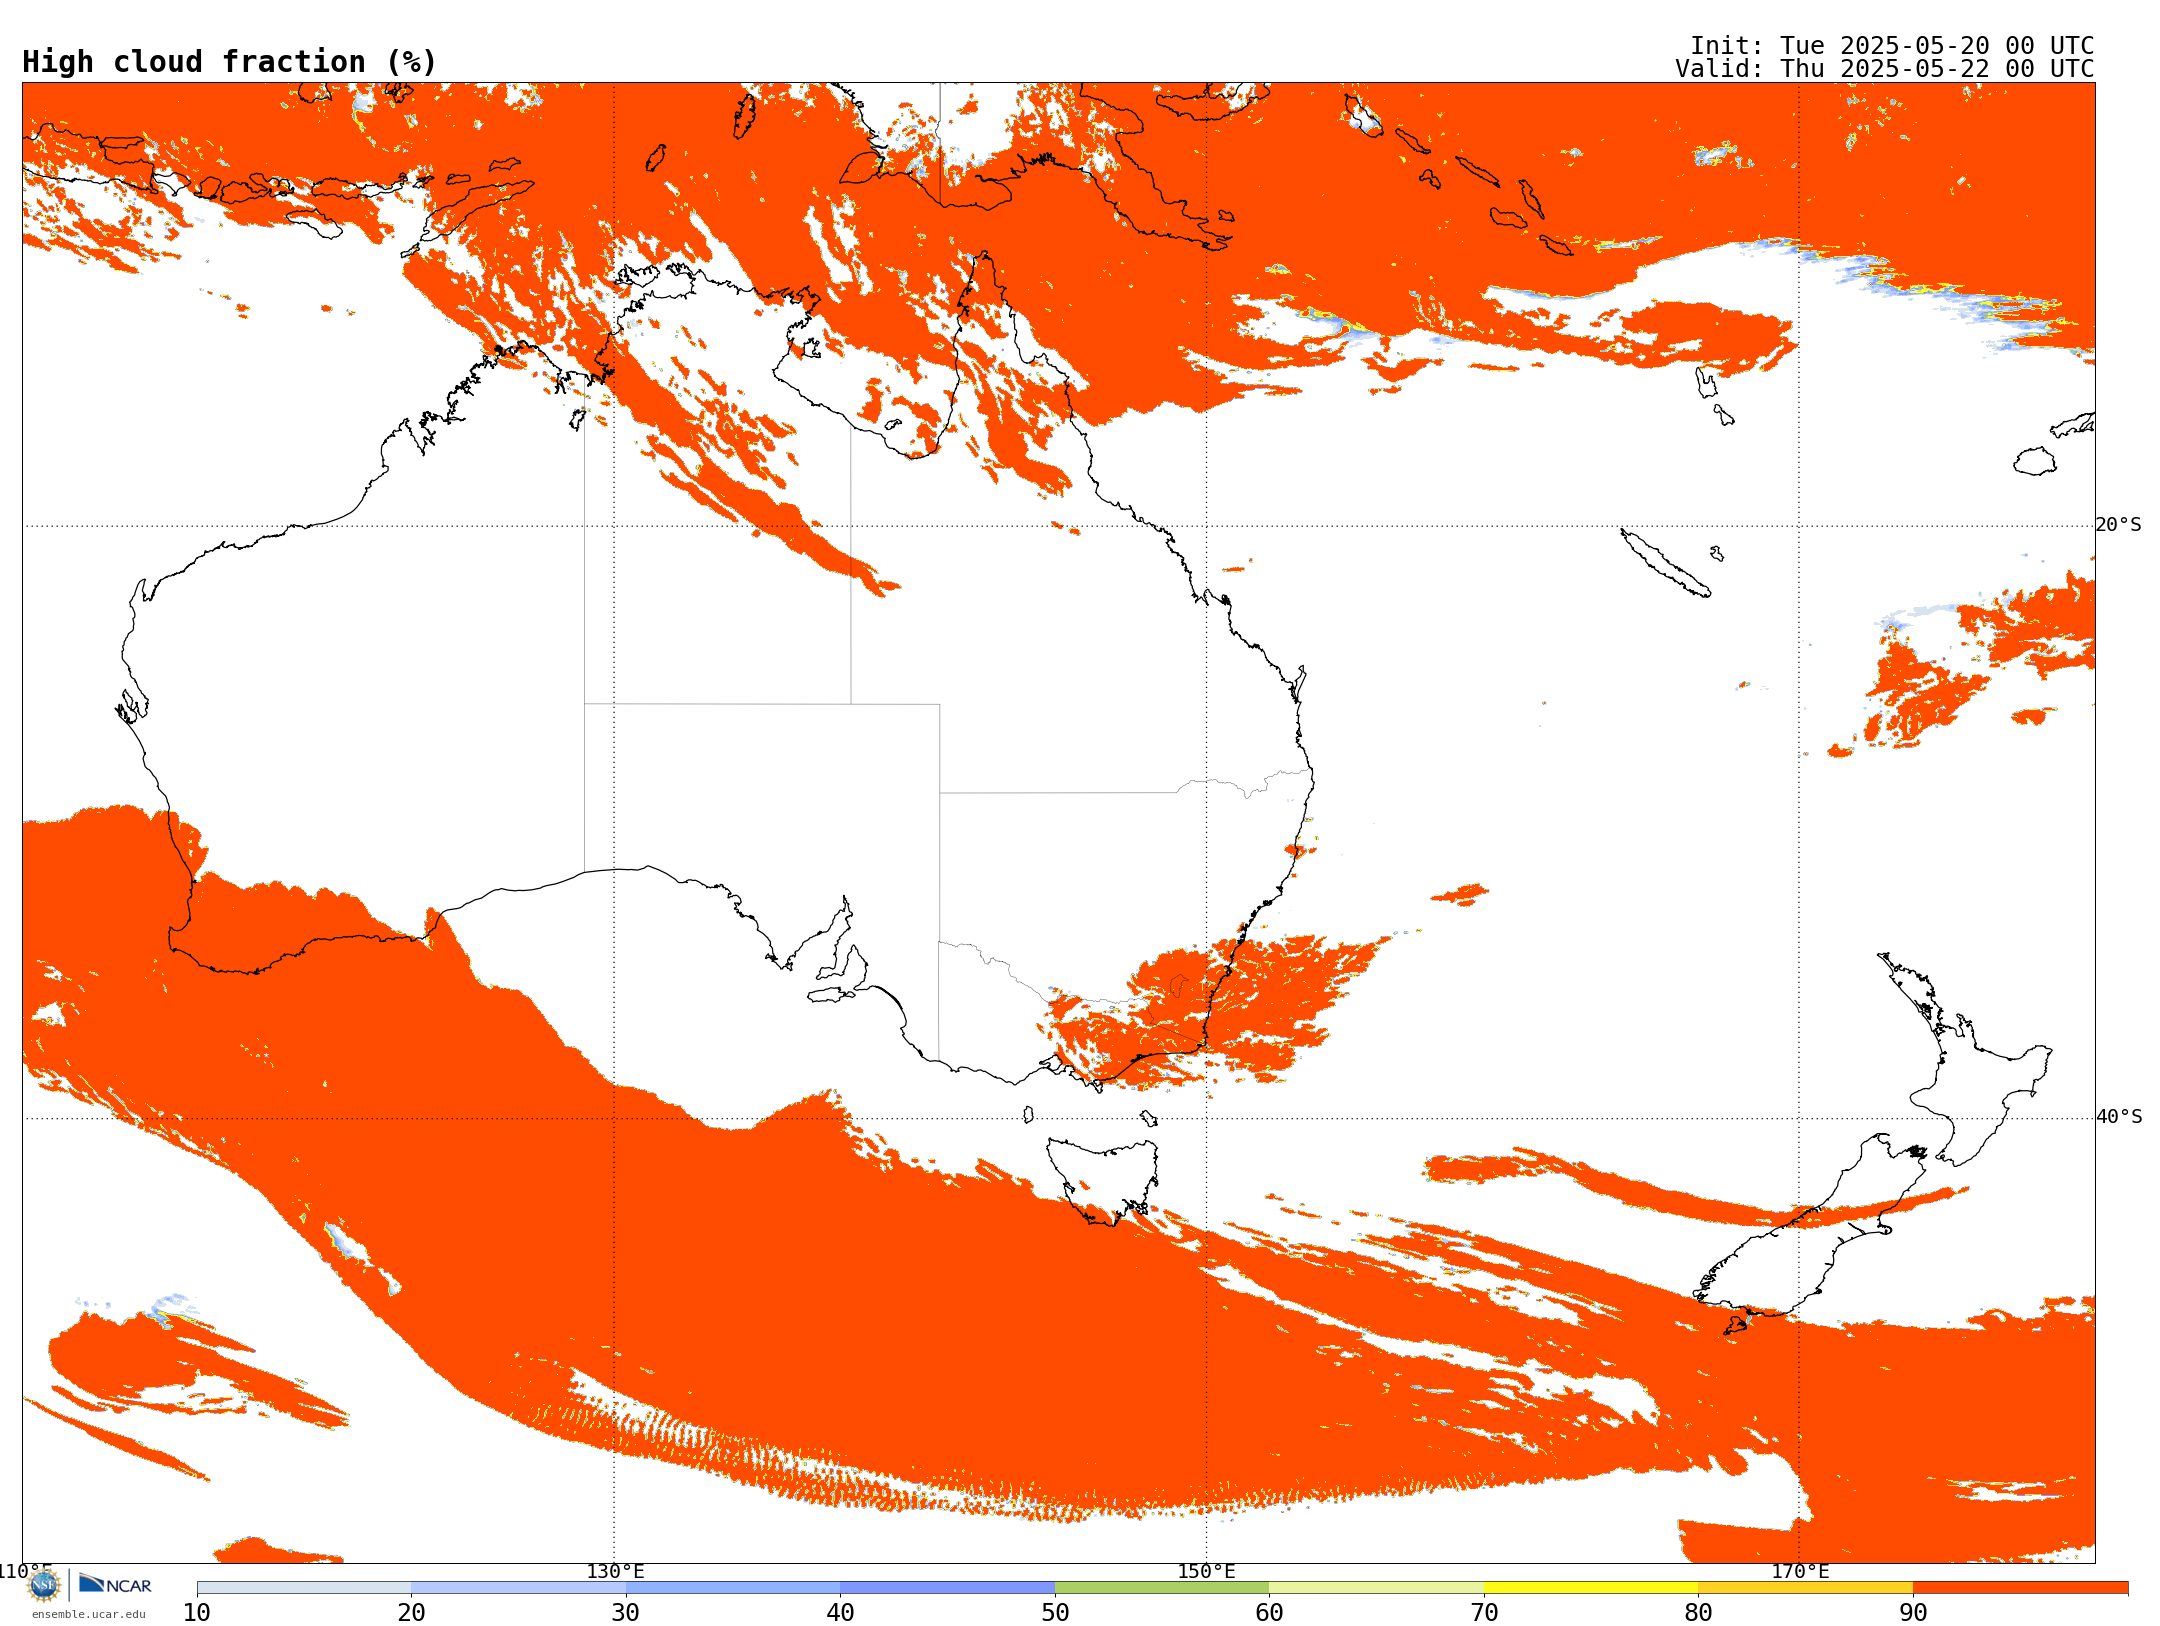Click the 30-40 percent blue swatch
This screenshot has height=1626, width=2160.
733,1588
